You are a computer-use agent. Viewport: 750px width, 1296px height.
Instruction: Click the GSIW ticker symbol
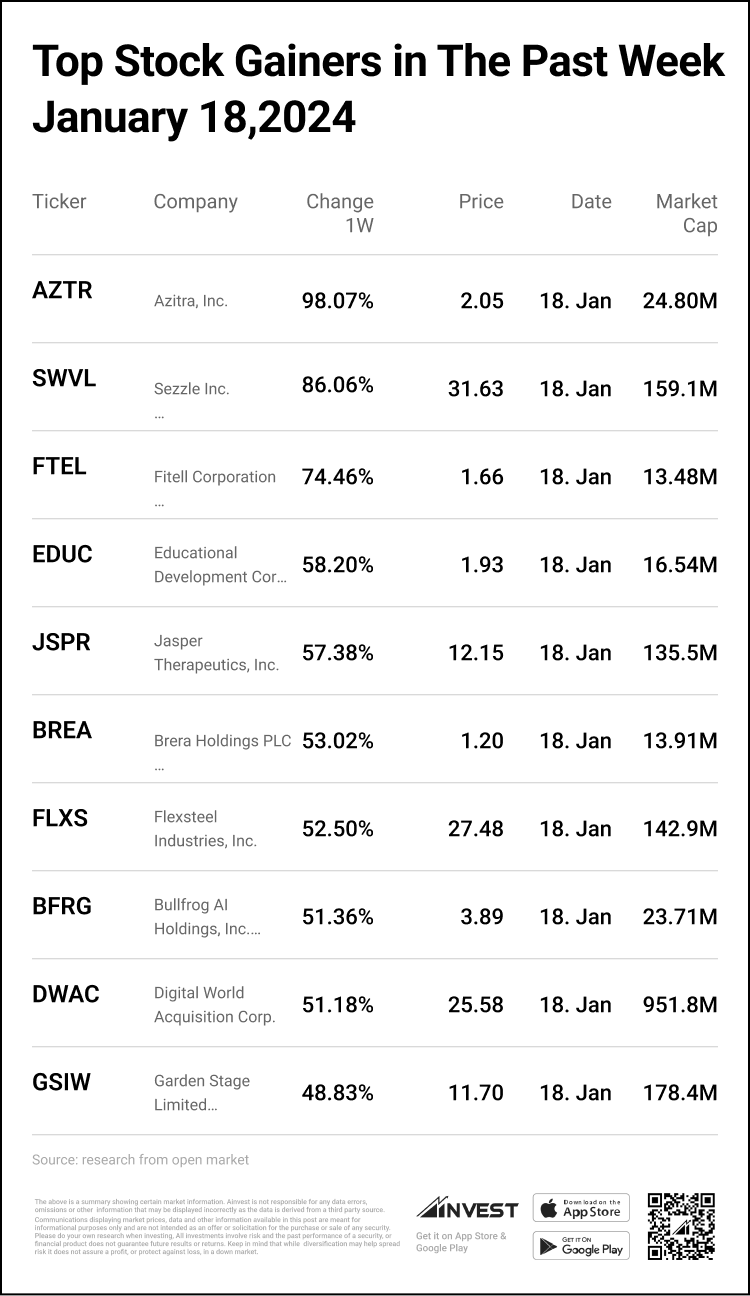62,1082
